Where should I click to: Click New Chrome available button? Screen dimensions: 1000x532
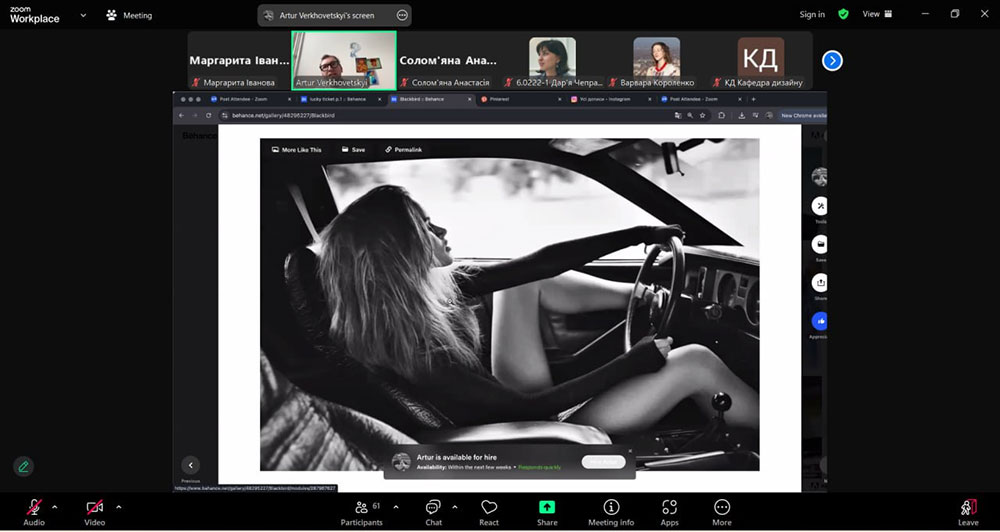[x=802, y=115]
